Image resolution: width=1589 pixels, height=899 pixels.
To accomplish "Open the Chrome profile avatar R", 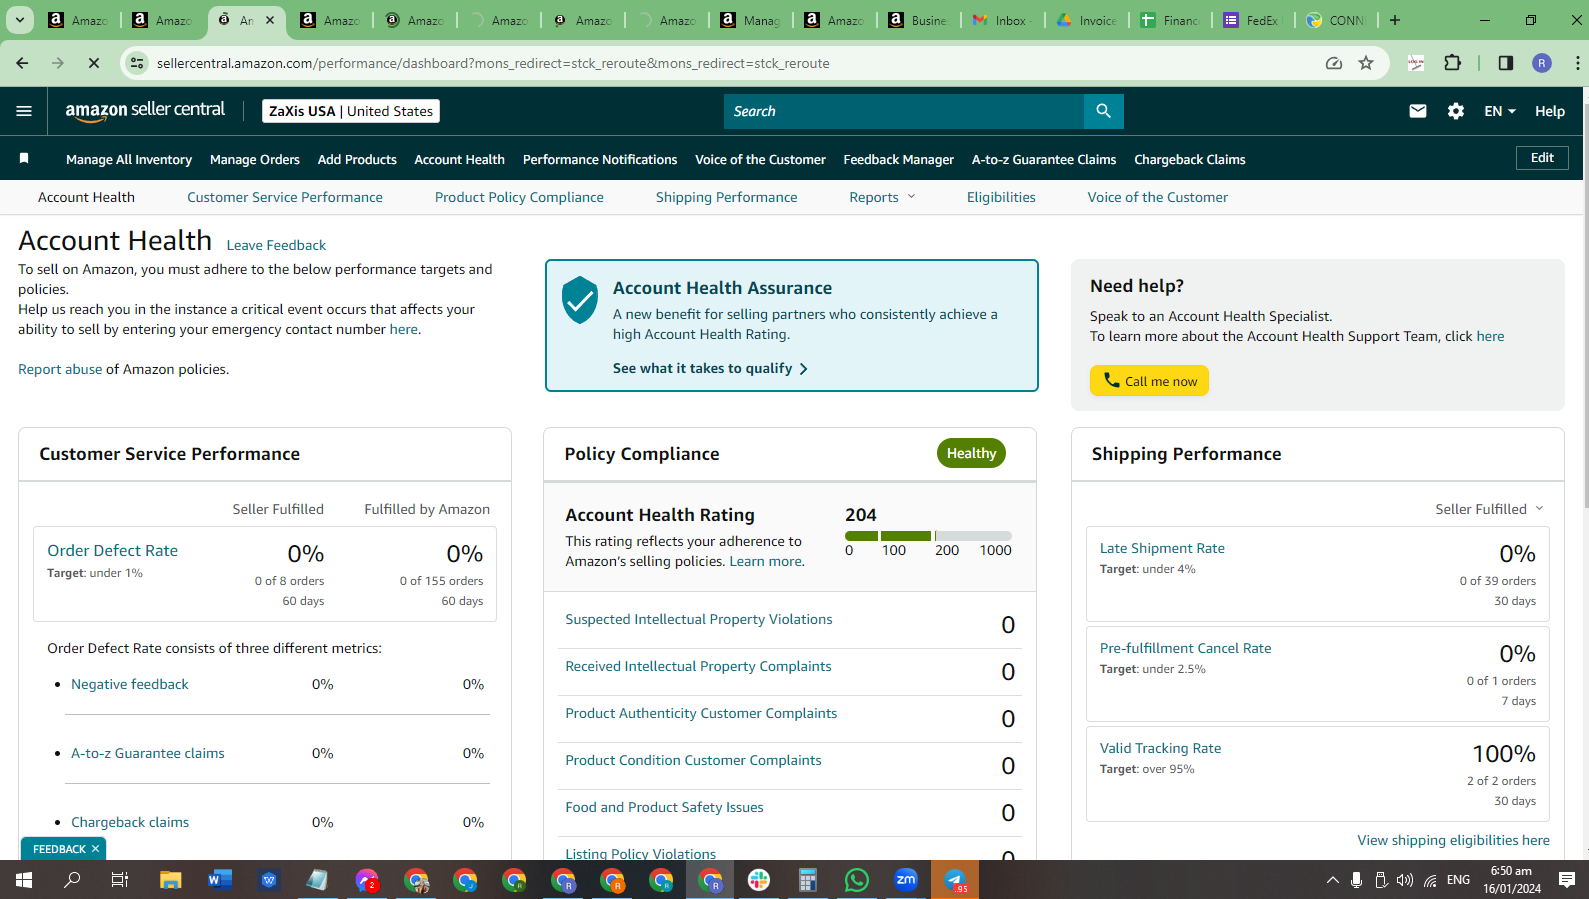I will coord(1542,63).
